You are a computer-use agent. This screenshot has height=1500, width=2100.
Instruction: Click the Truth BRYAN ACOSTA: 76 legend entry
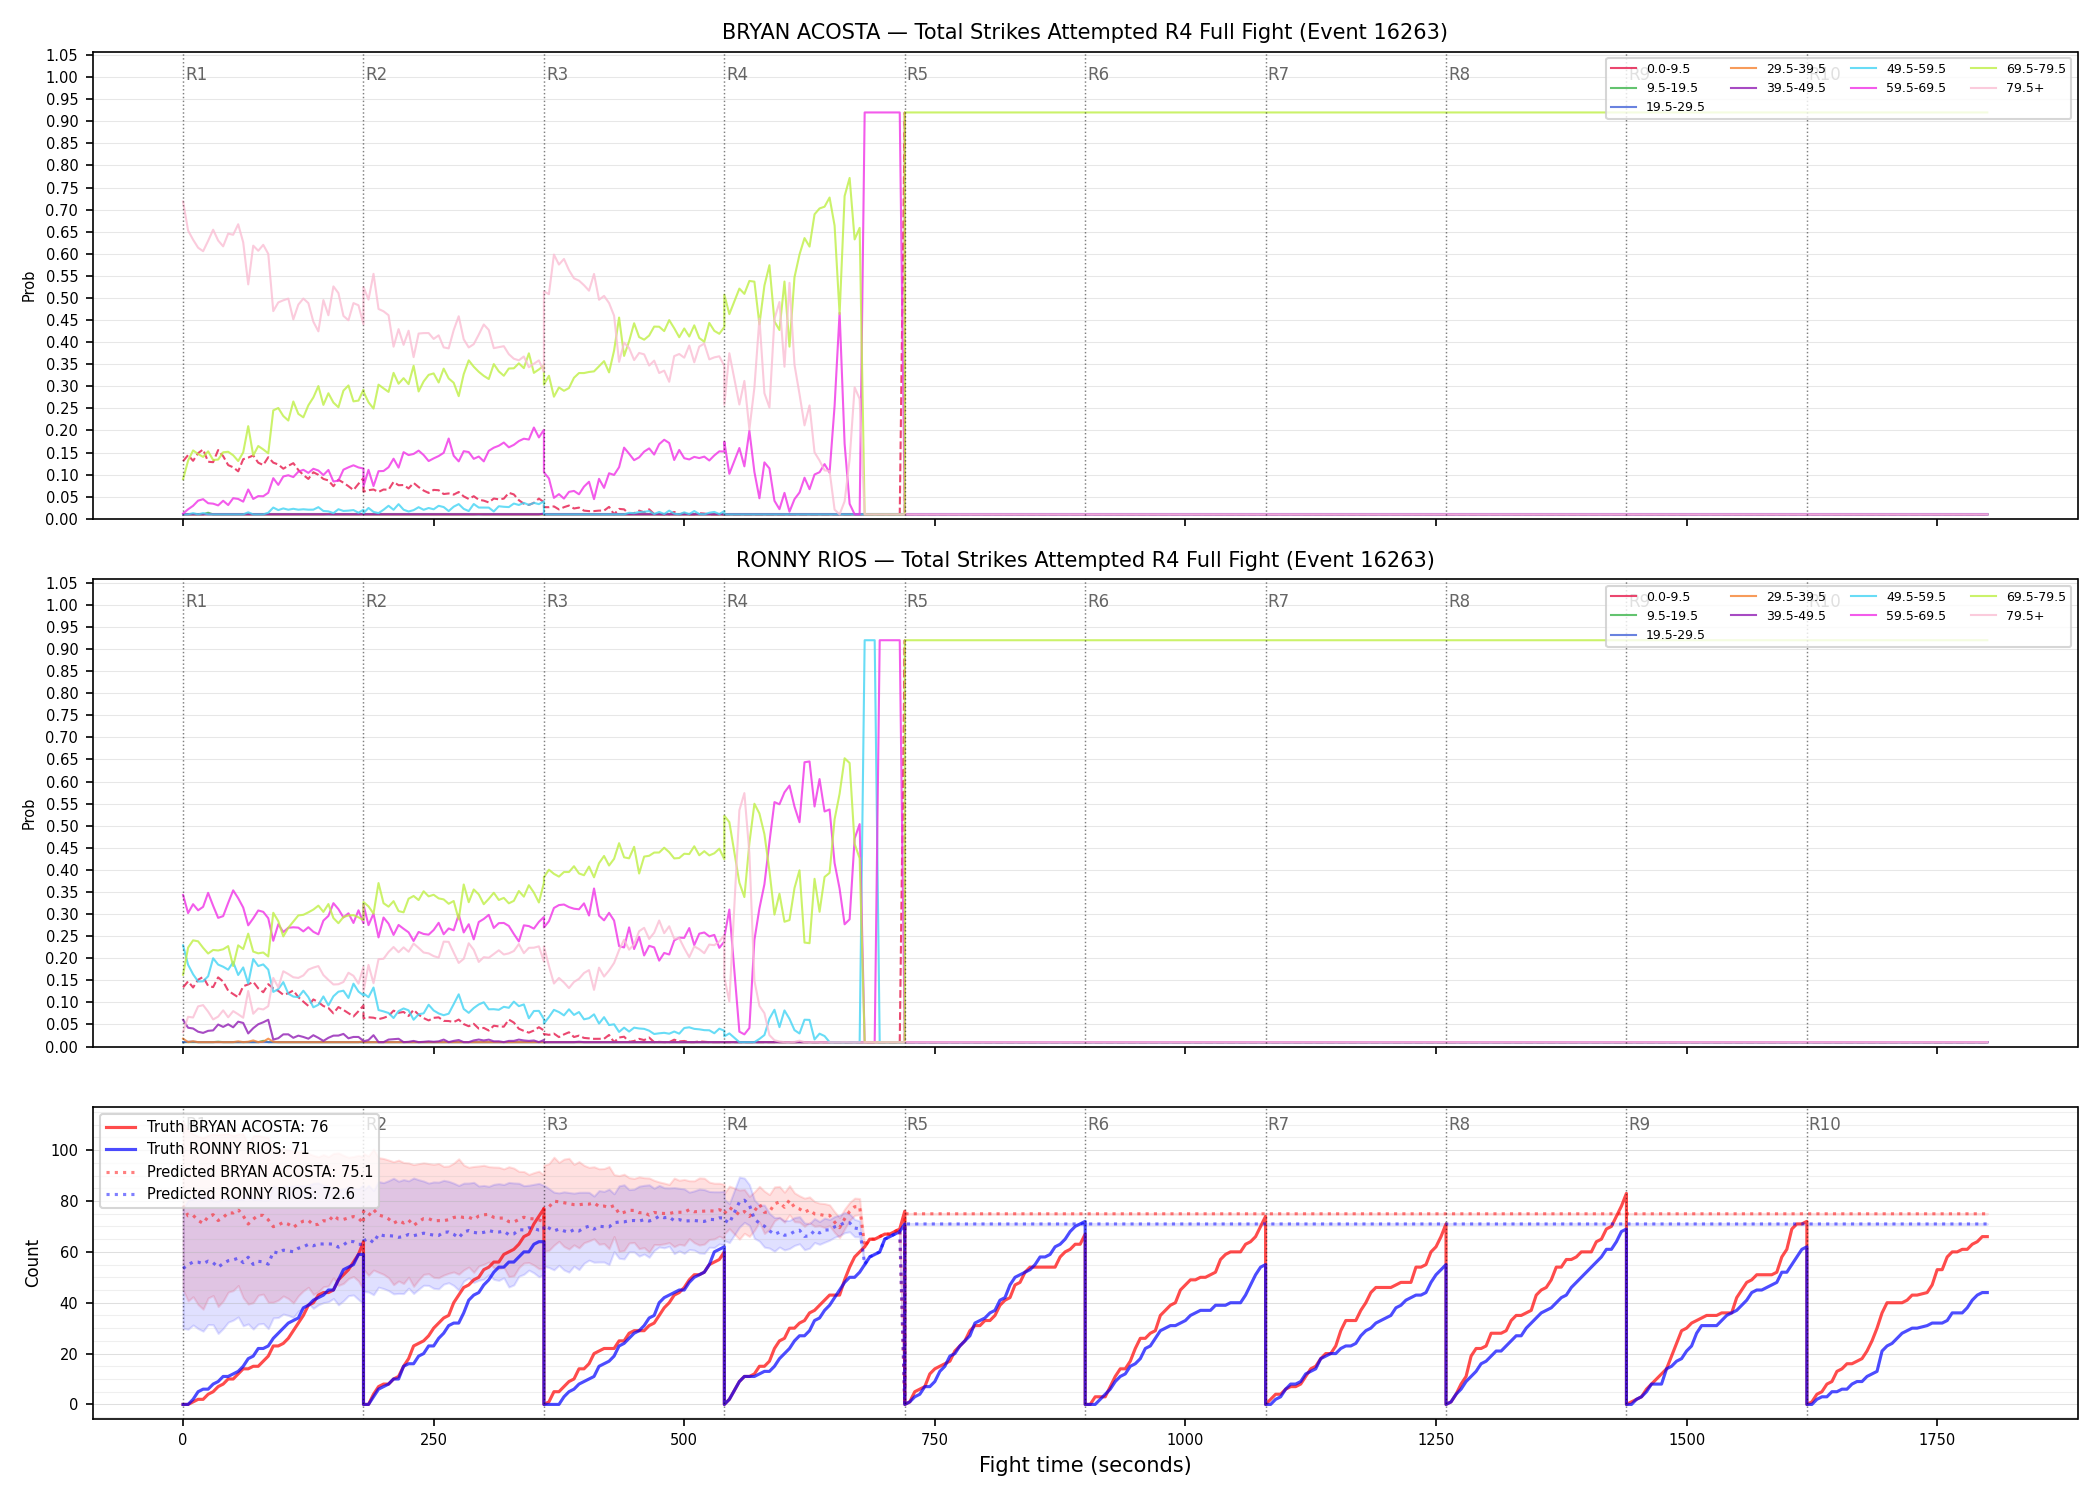coord(217,1127)
